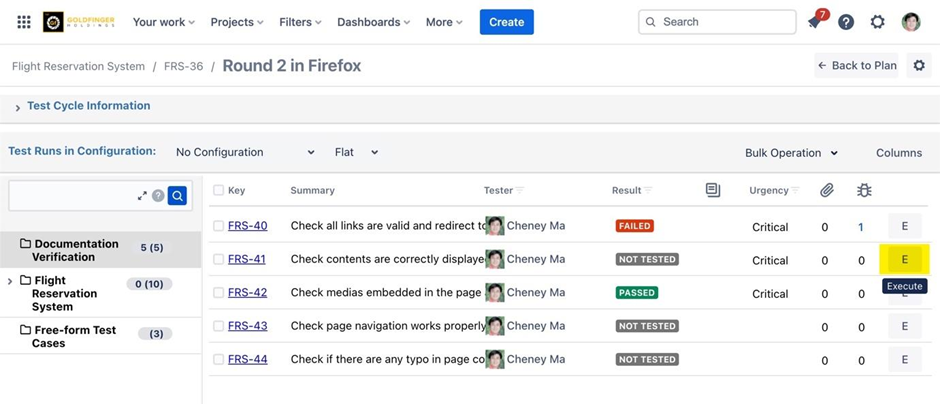Click the blue Create button
This screenshot has height=404, width=940.
(506, 22)
